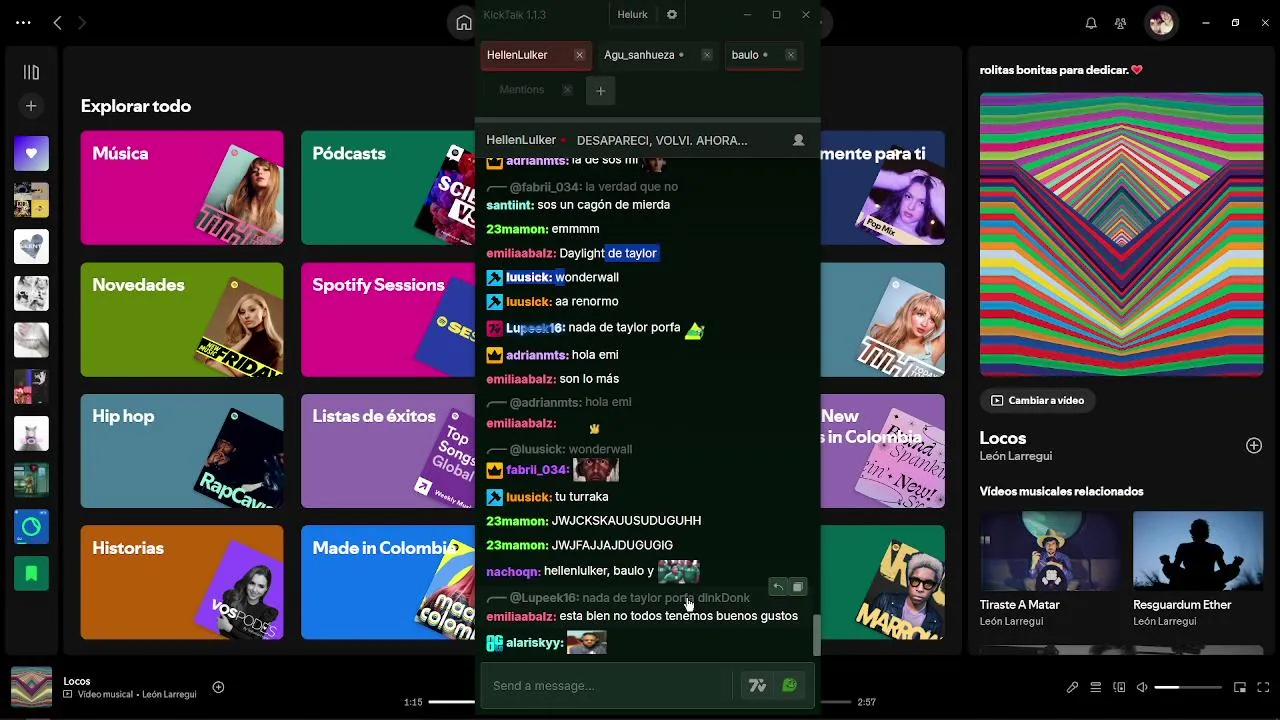
Task: Create a new playlist with plus icon
Action: [31, 106]
